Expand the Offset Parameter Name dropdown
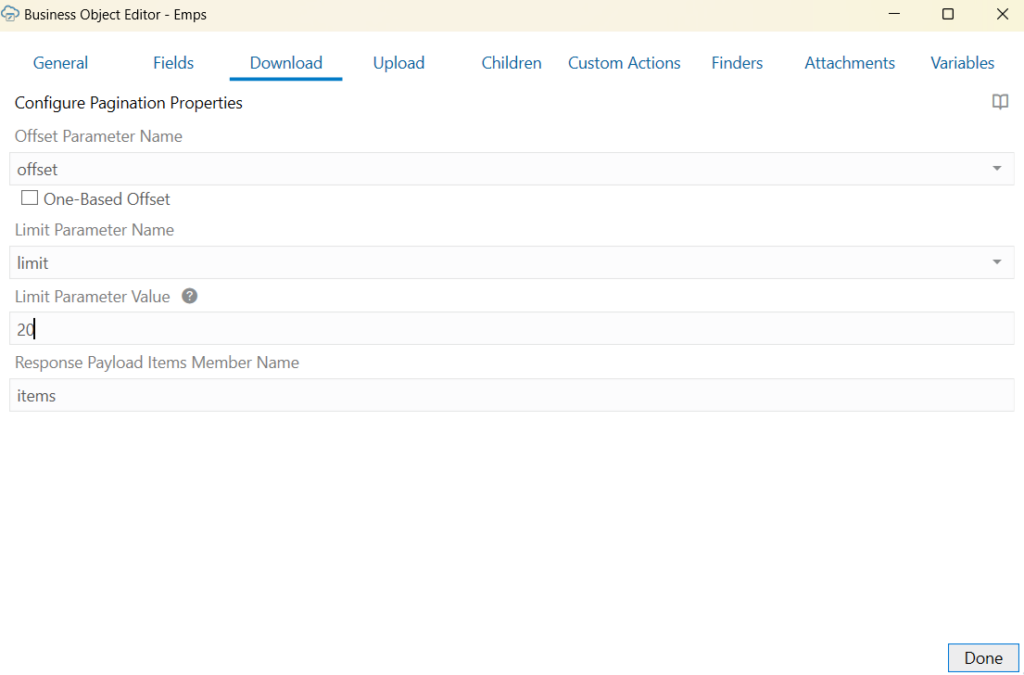 coord(996,169)
